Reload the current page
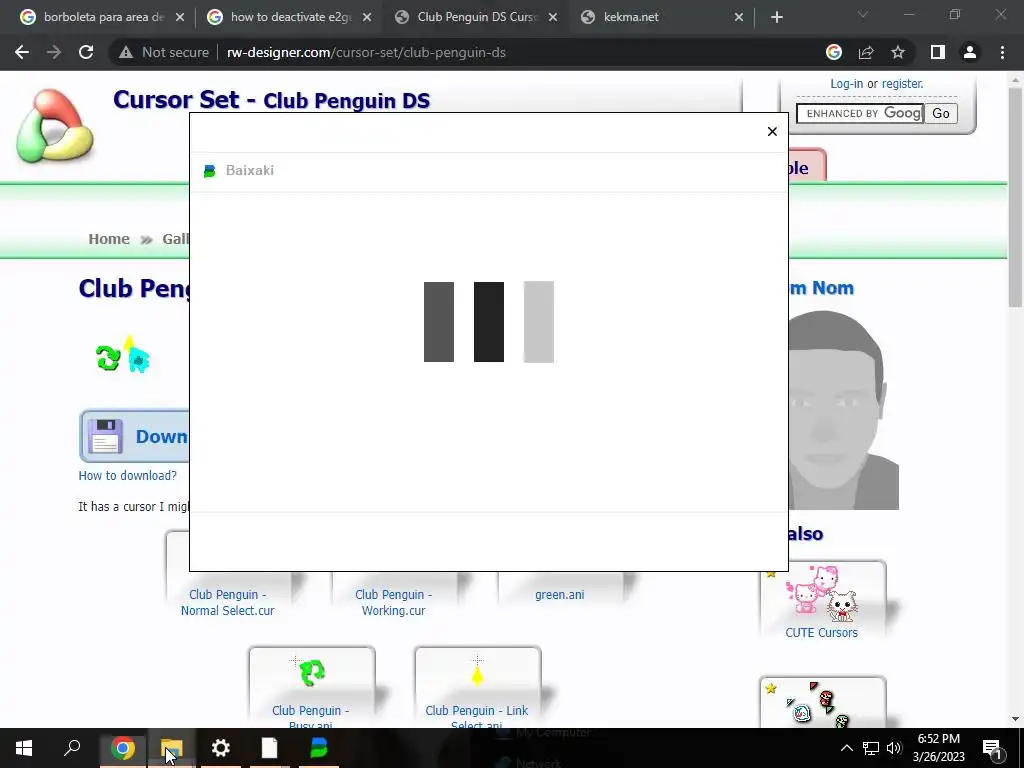The height and width of the screenshot is (768, 1024). coord(86,52)
